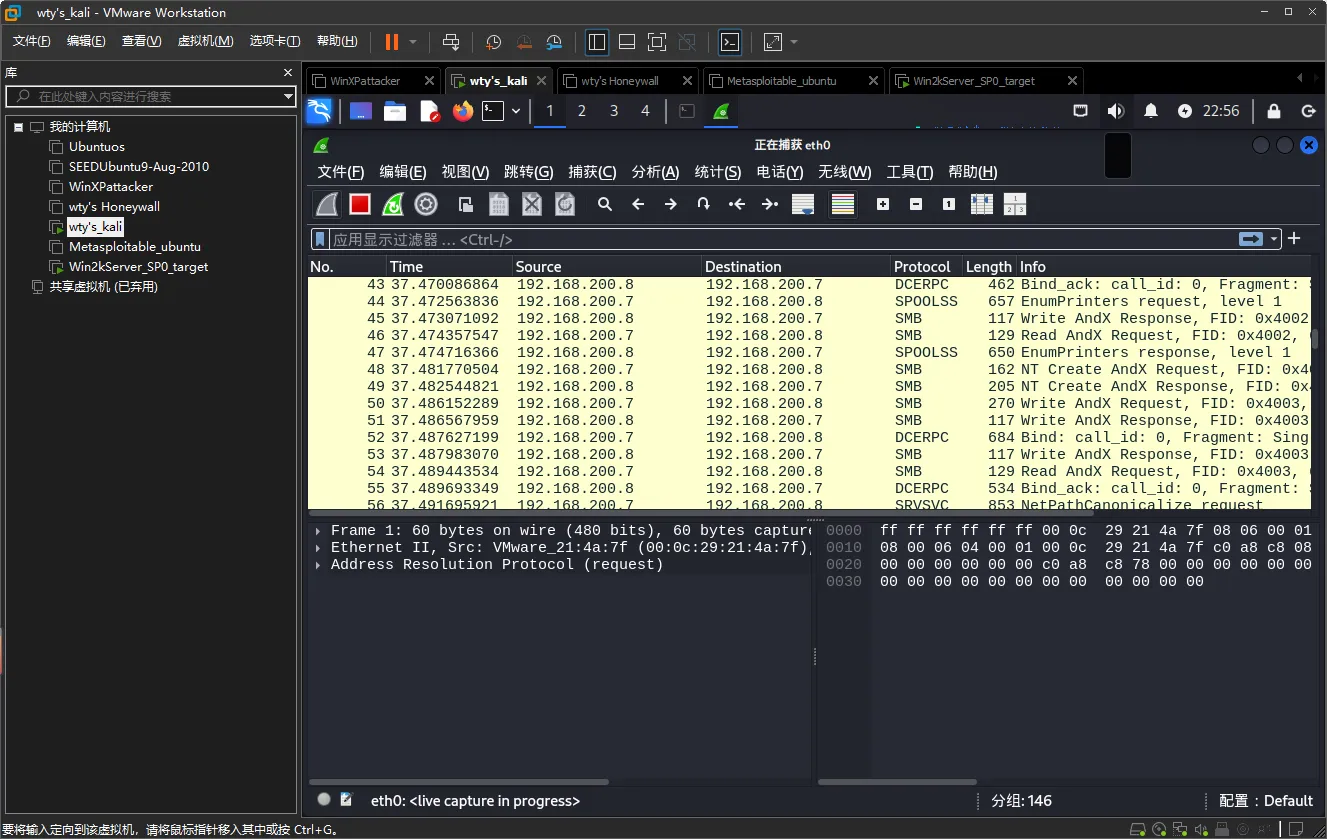Toggle auto-scroll during live capture

802,204
